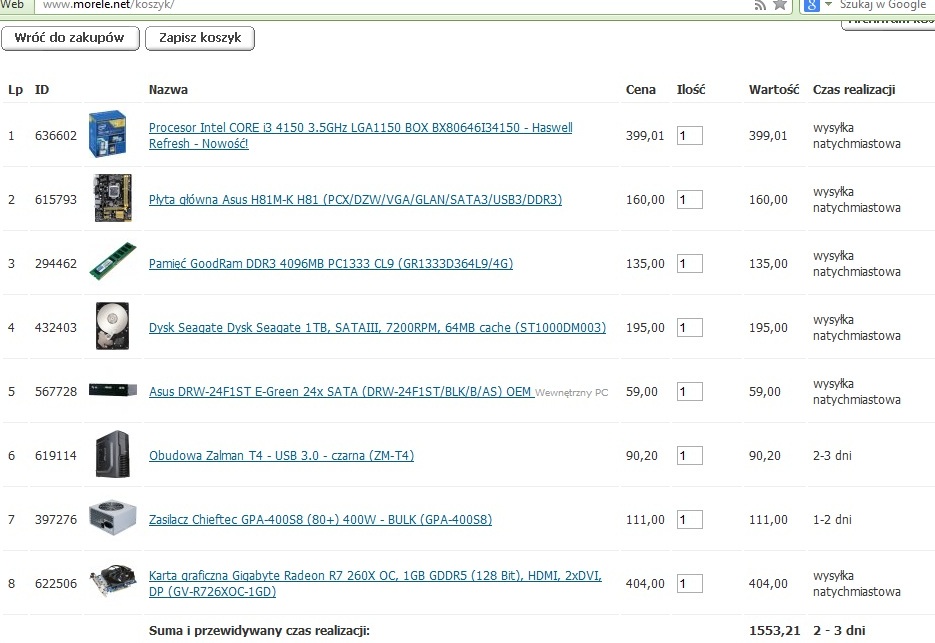The width and height of the screenshot is (935, 643).
Task: Click the Czas realizacji column header
Action: pos(854,89)
